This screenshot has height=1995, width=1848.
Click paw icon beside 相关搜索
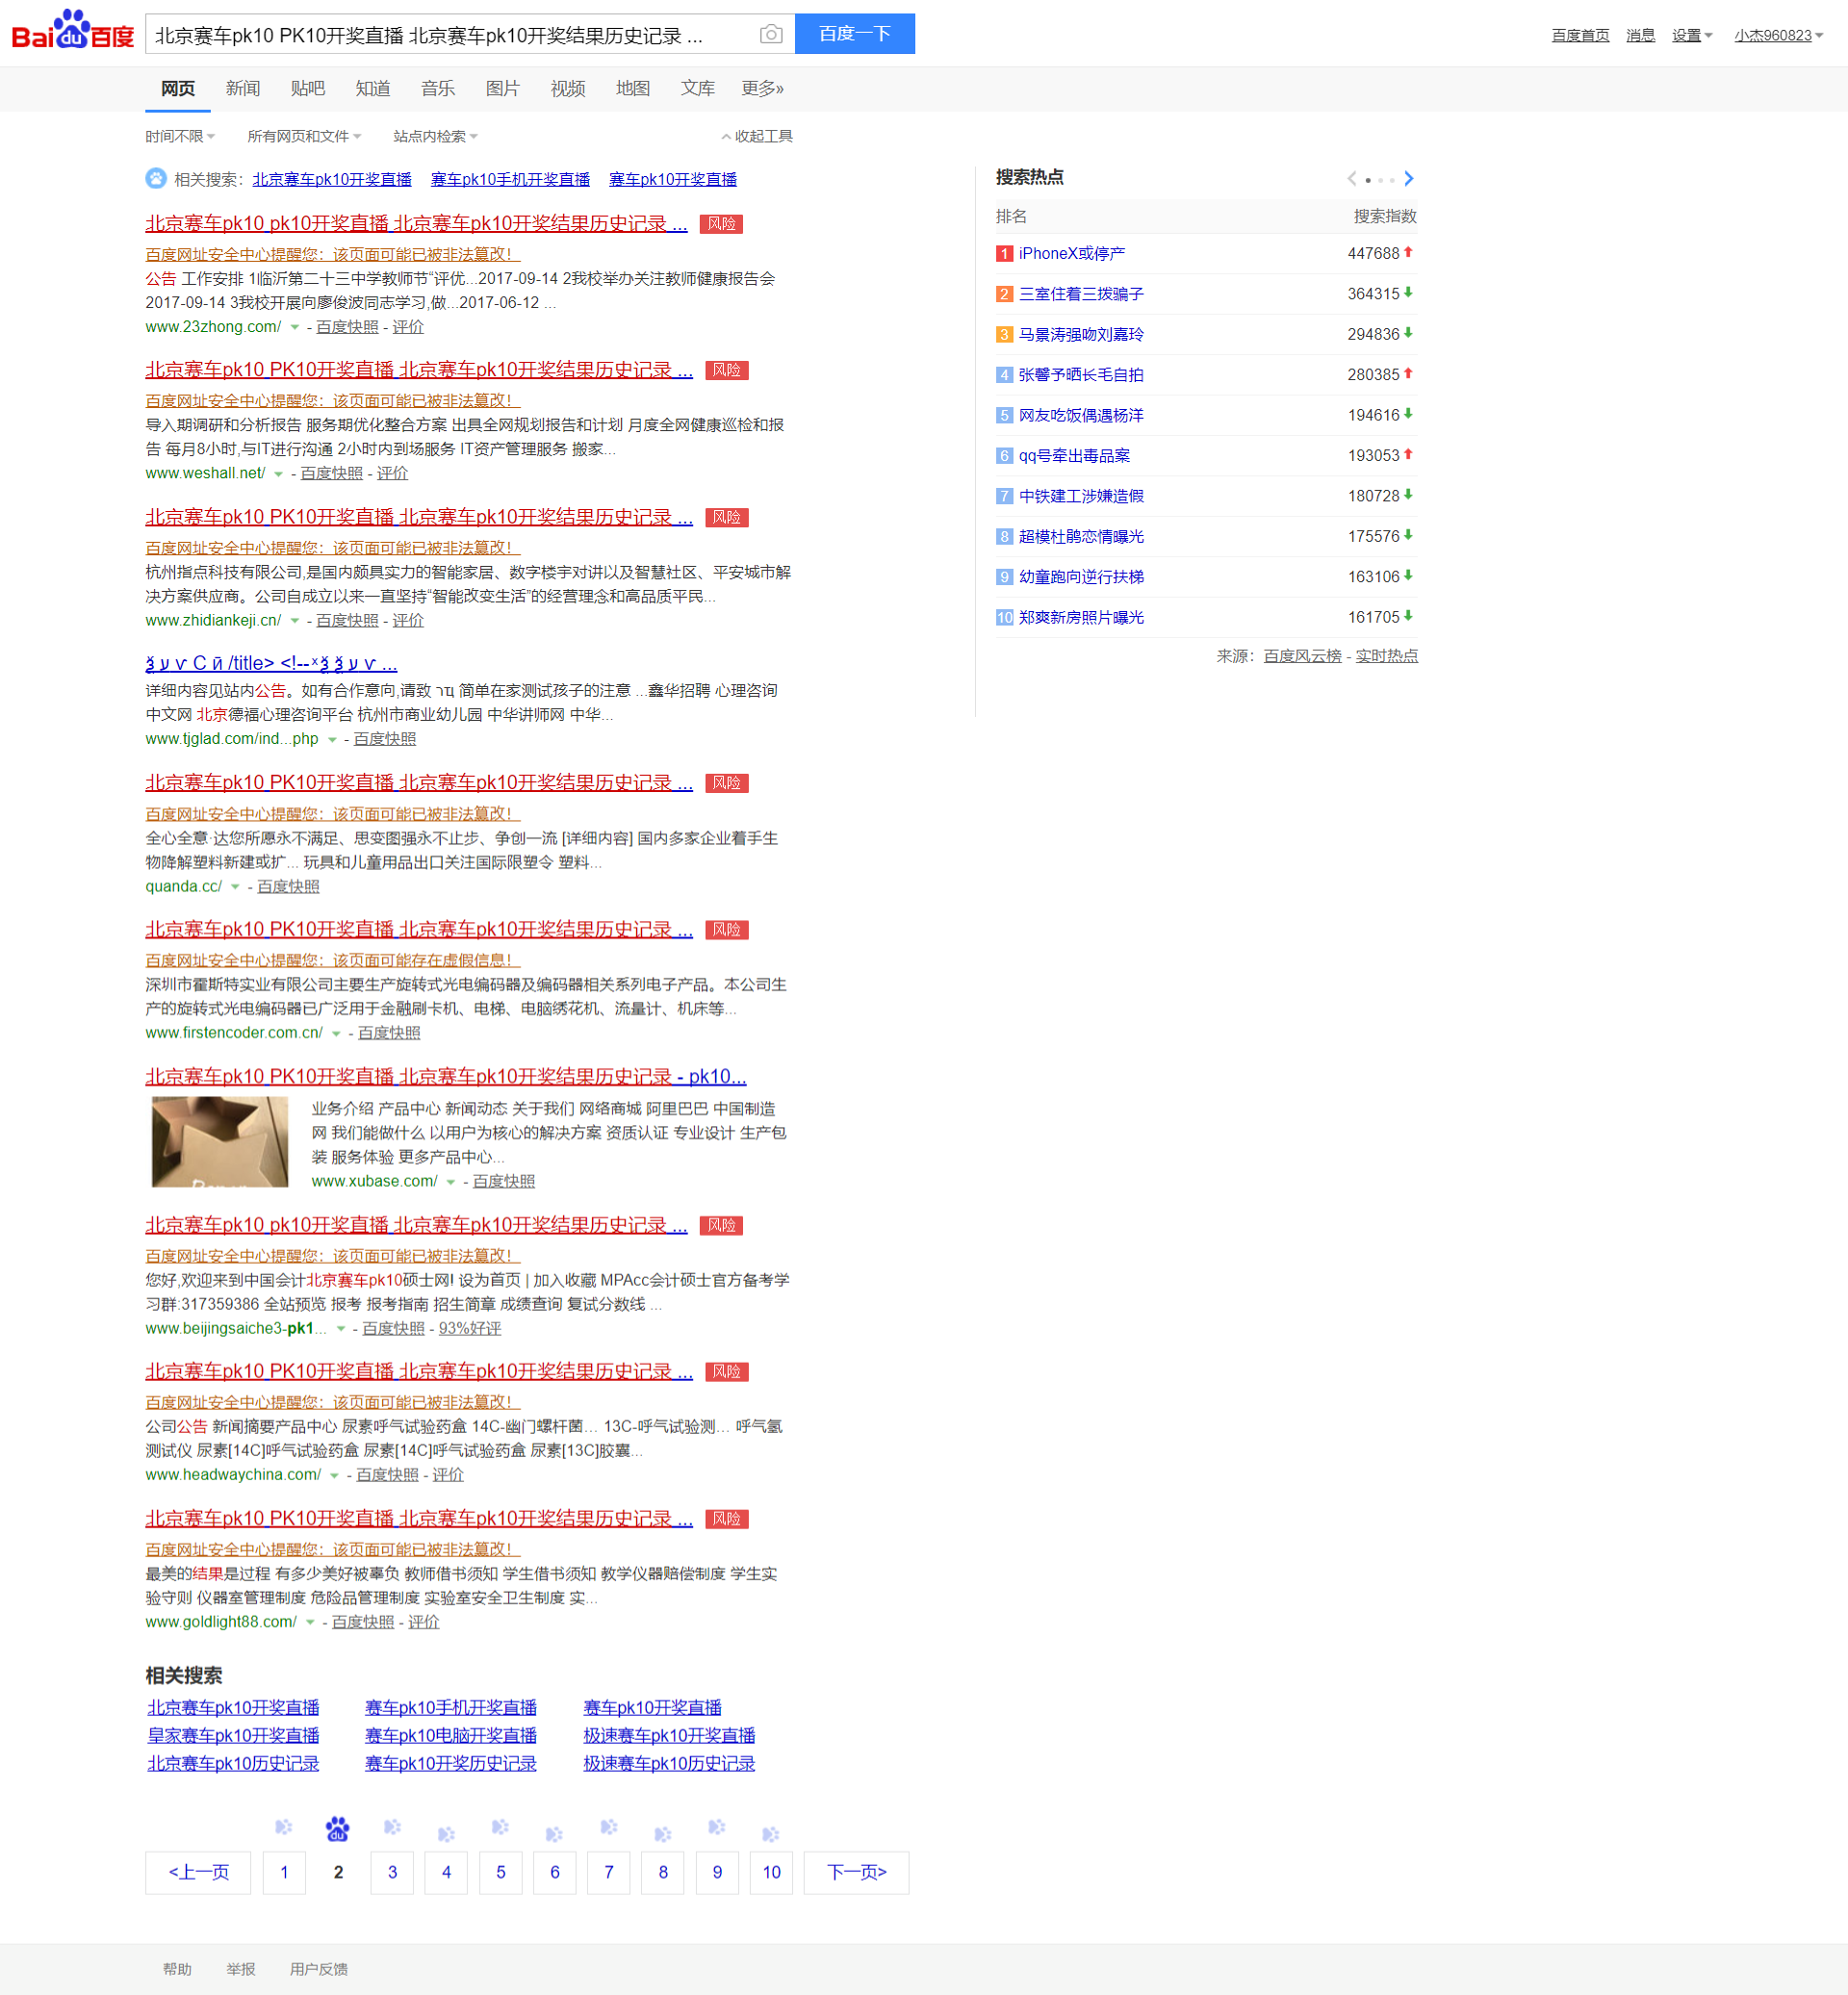click(156, 178)
